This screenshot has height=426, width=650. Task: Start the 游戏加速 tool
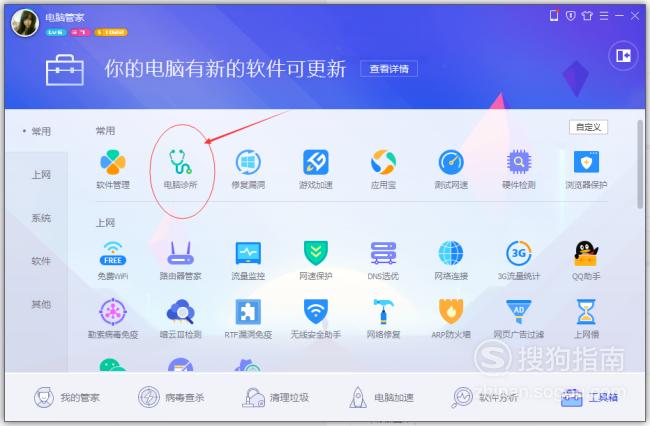pyautogui.click(x=315, y=169)
